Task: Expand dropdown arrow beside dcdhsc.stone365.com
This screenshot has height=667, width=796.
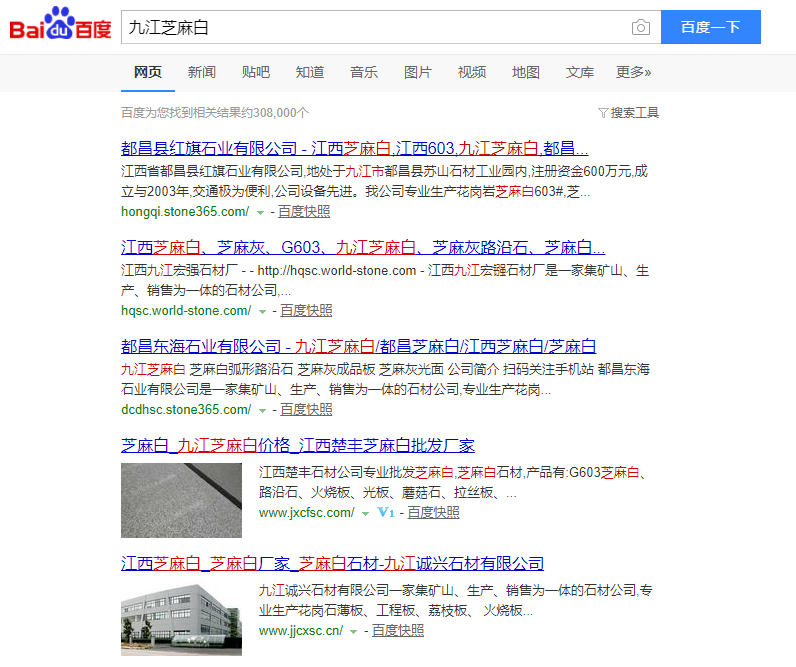Action: (x=262, y=410)
